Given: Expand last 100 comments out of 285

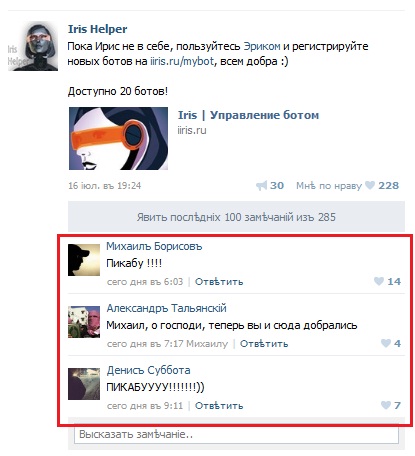Looking at the screenshot, I should click(x=236, y=217).
